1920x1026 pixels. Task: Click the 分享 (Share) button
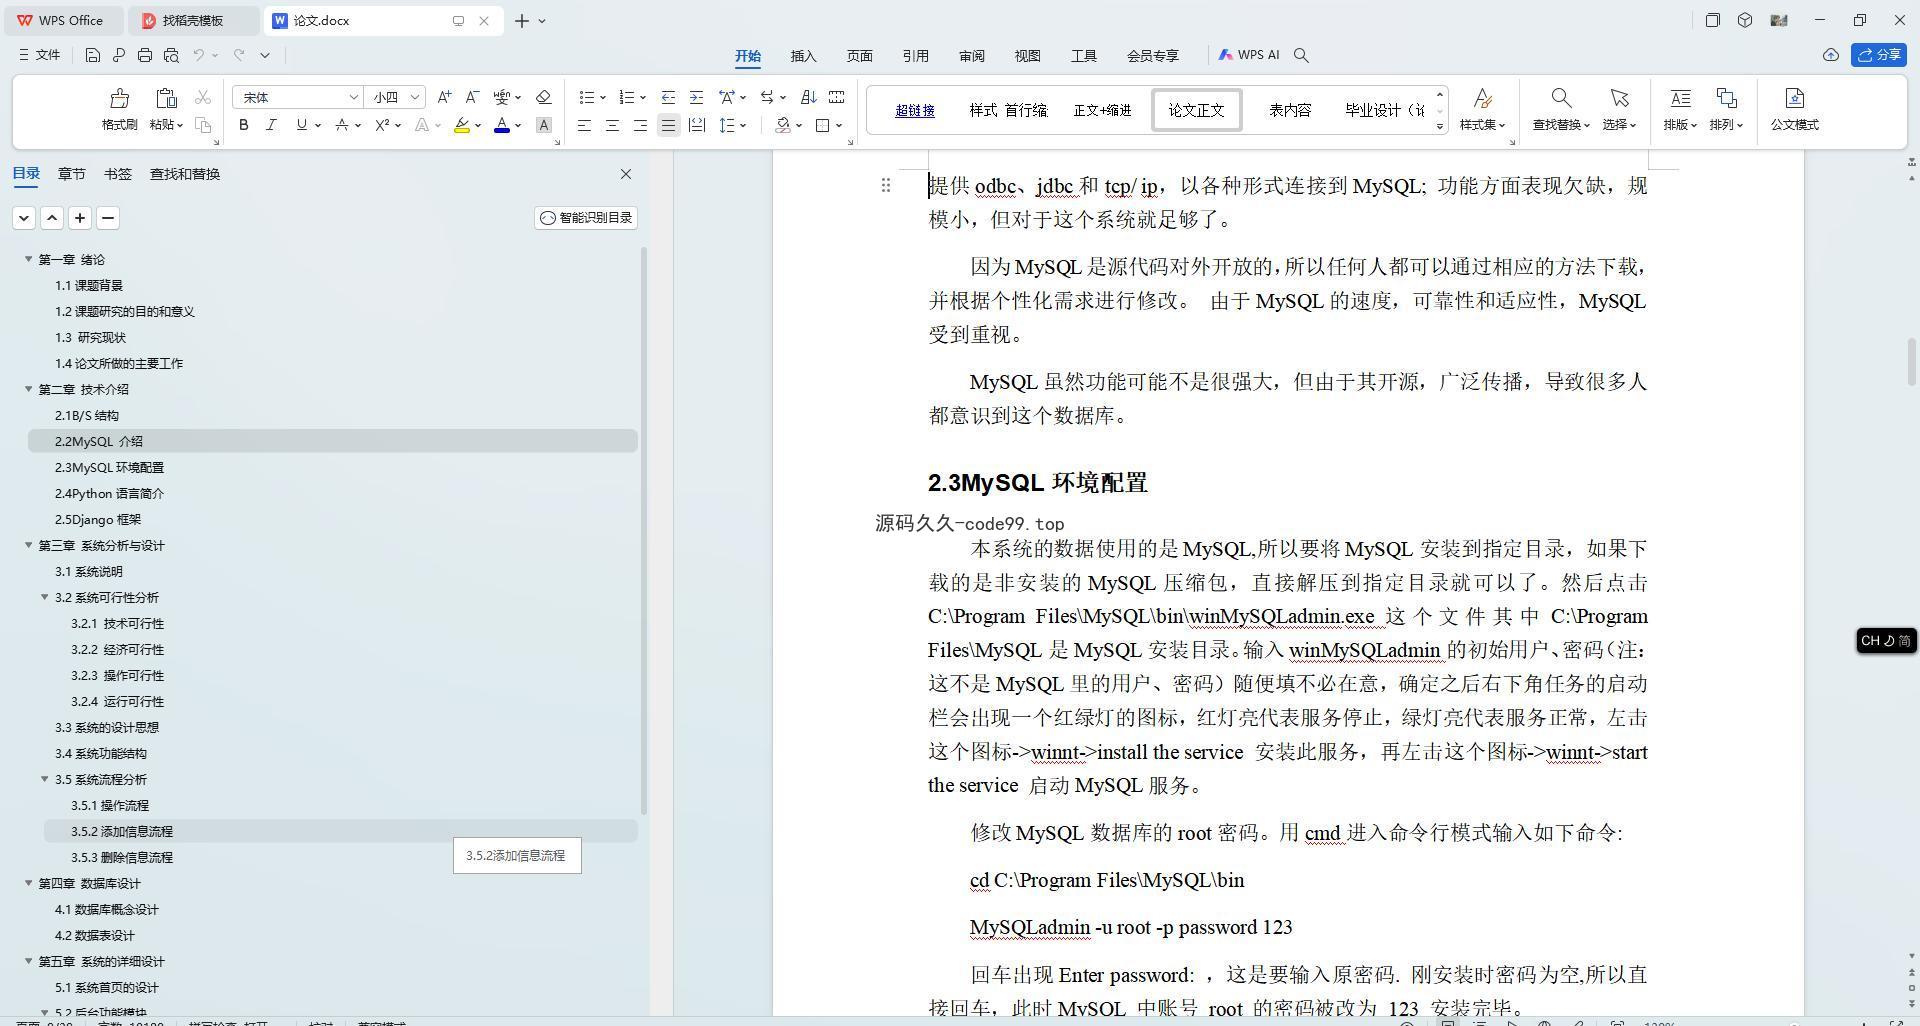tap(1878, 55)
